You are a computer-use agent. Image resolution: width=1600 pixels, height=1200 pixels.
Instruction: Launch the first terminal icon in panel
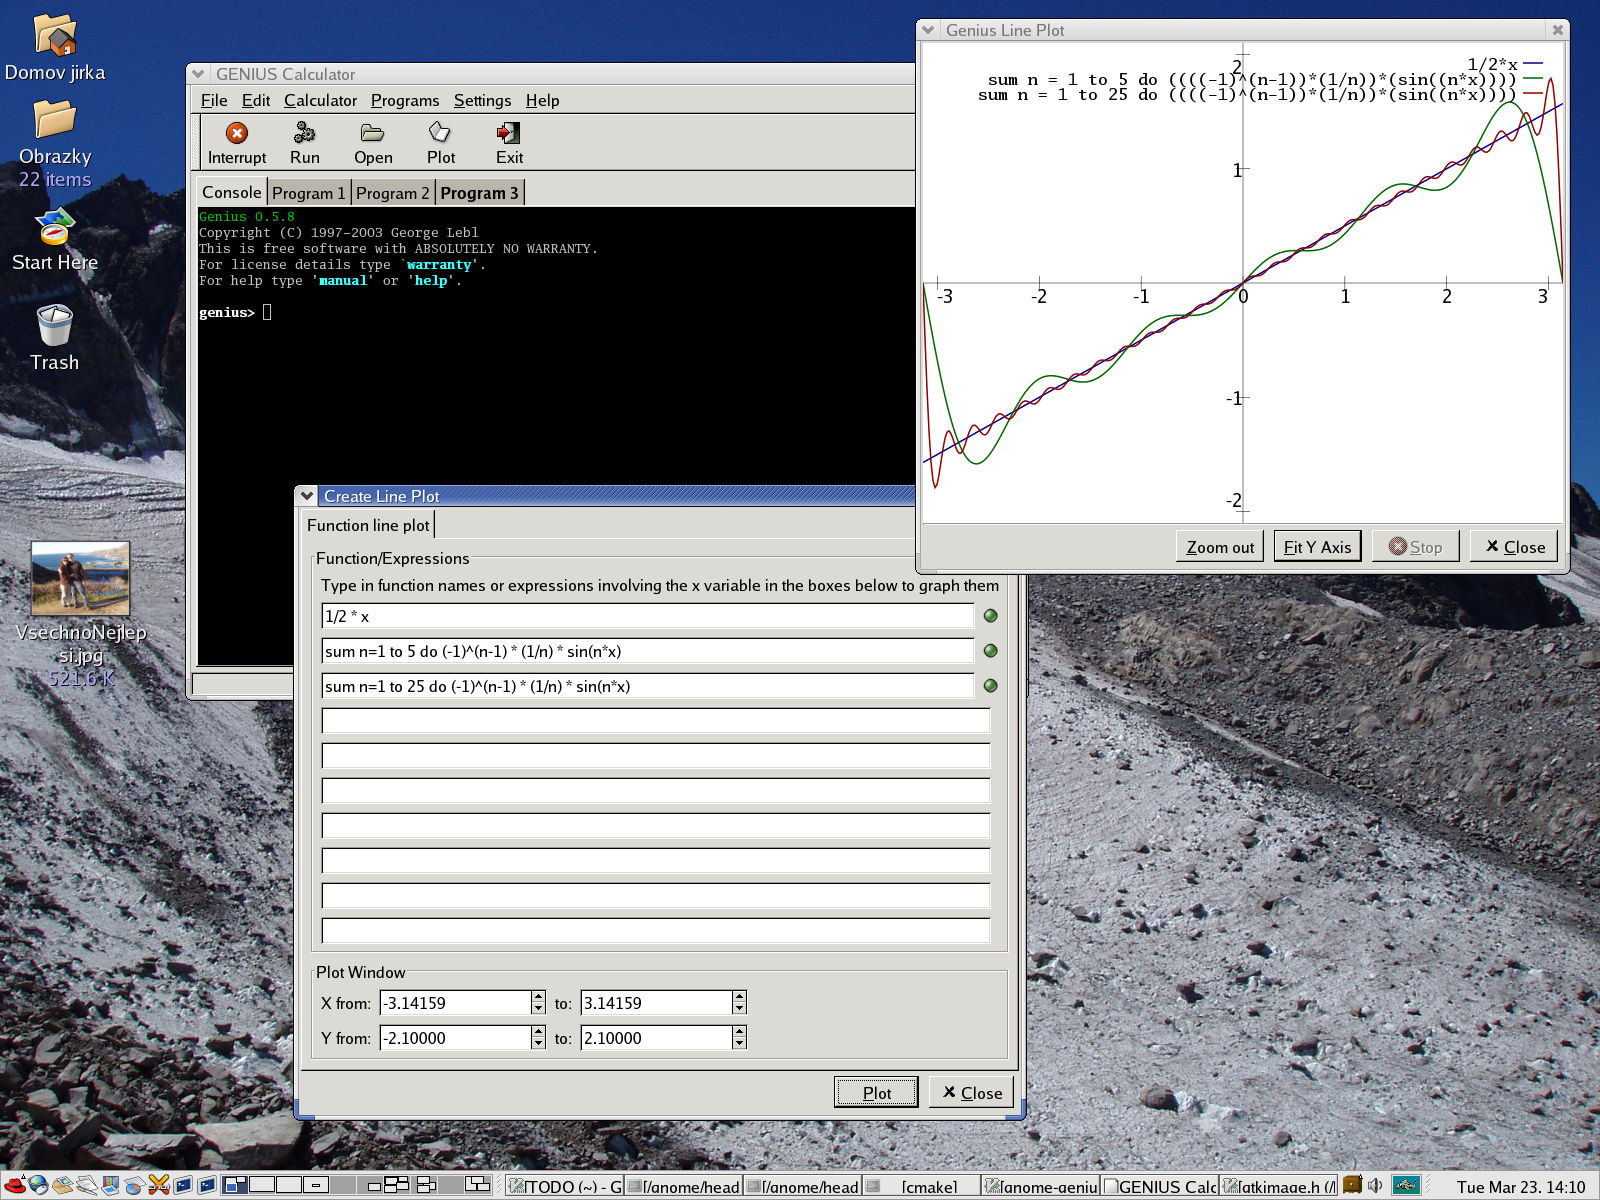coord(183,1186)
